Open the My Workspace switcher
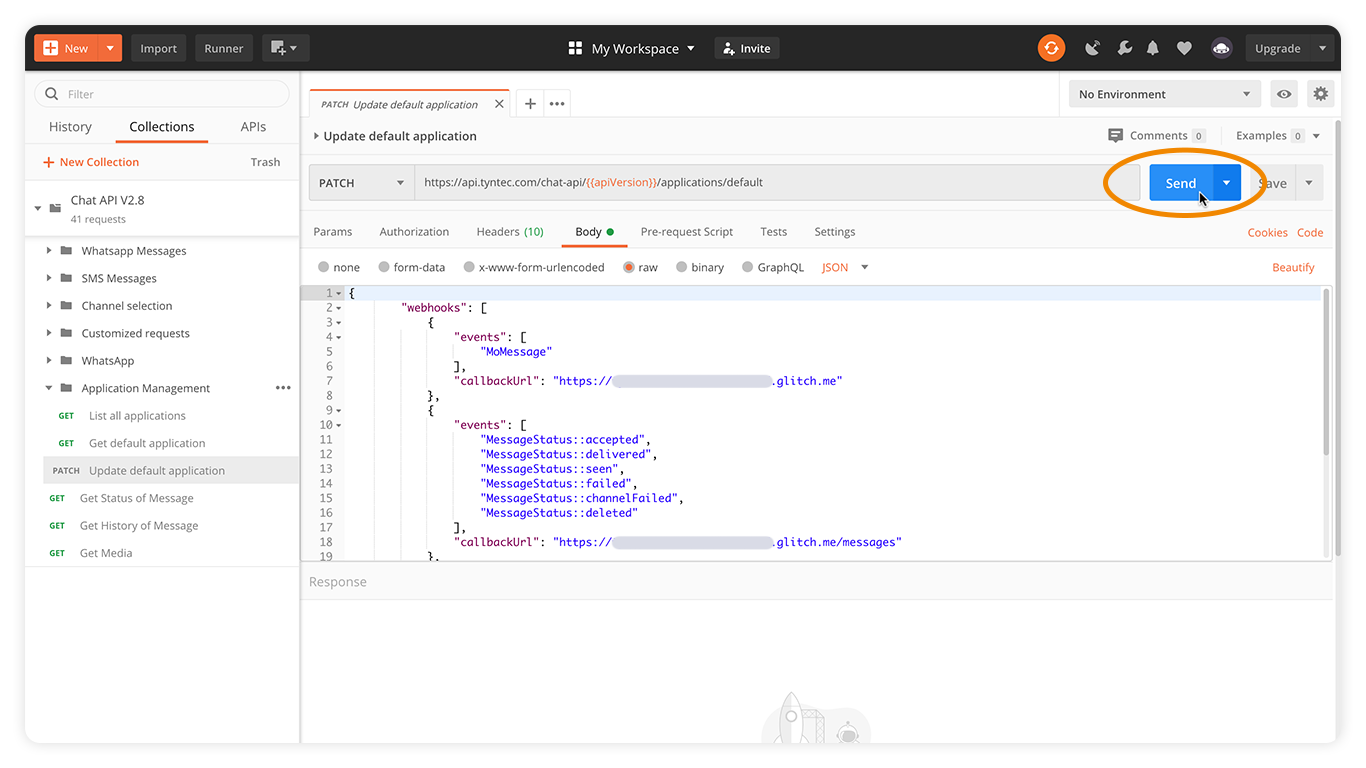 [x=631, y=48]
